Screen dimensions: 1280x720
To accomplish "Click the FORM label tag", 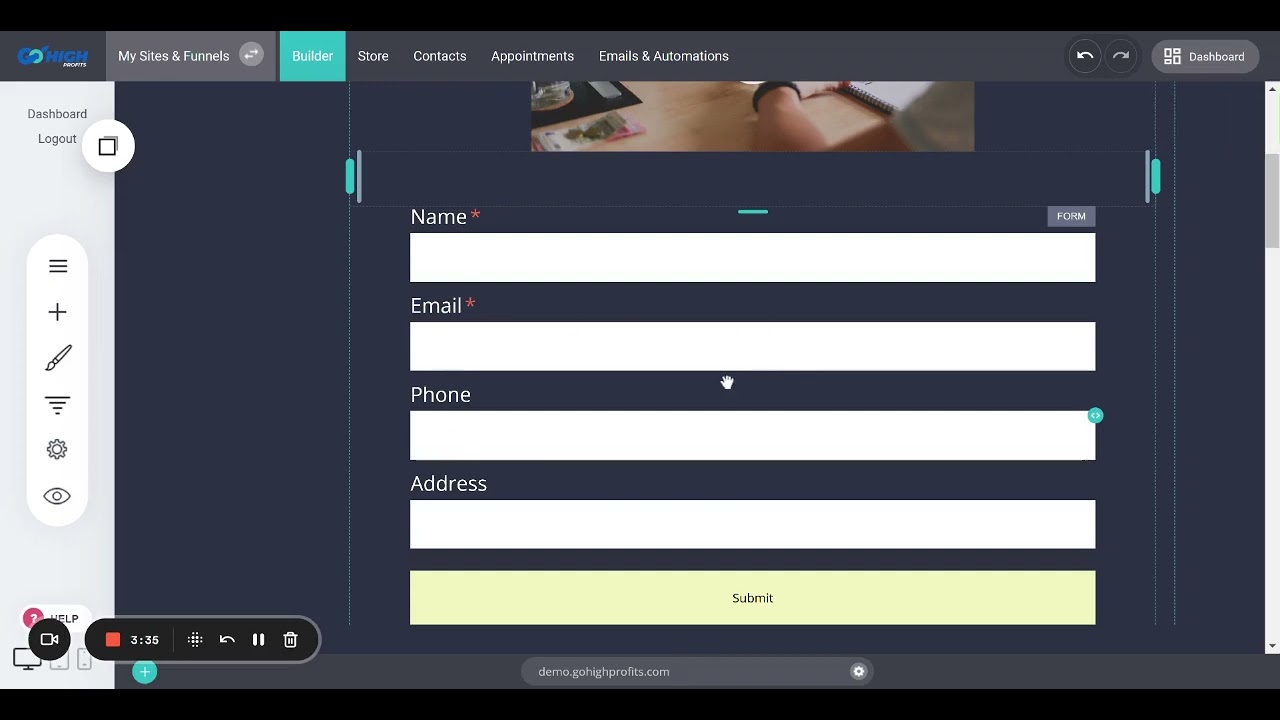I will click(1071, 216).
